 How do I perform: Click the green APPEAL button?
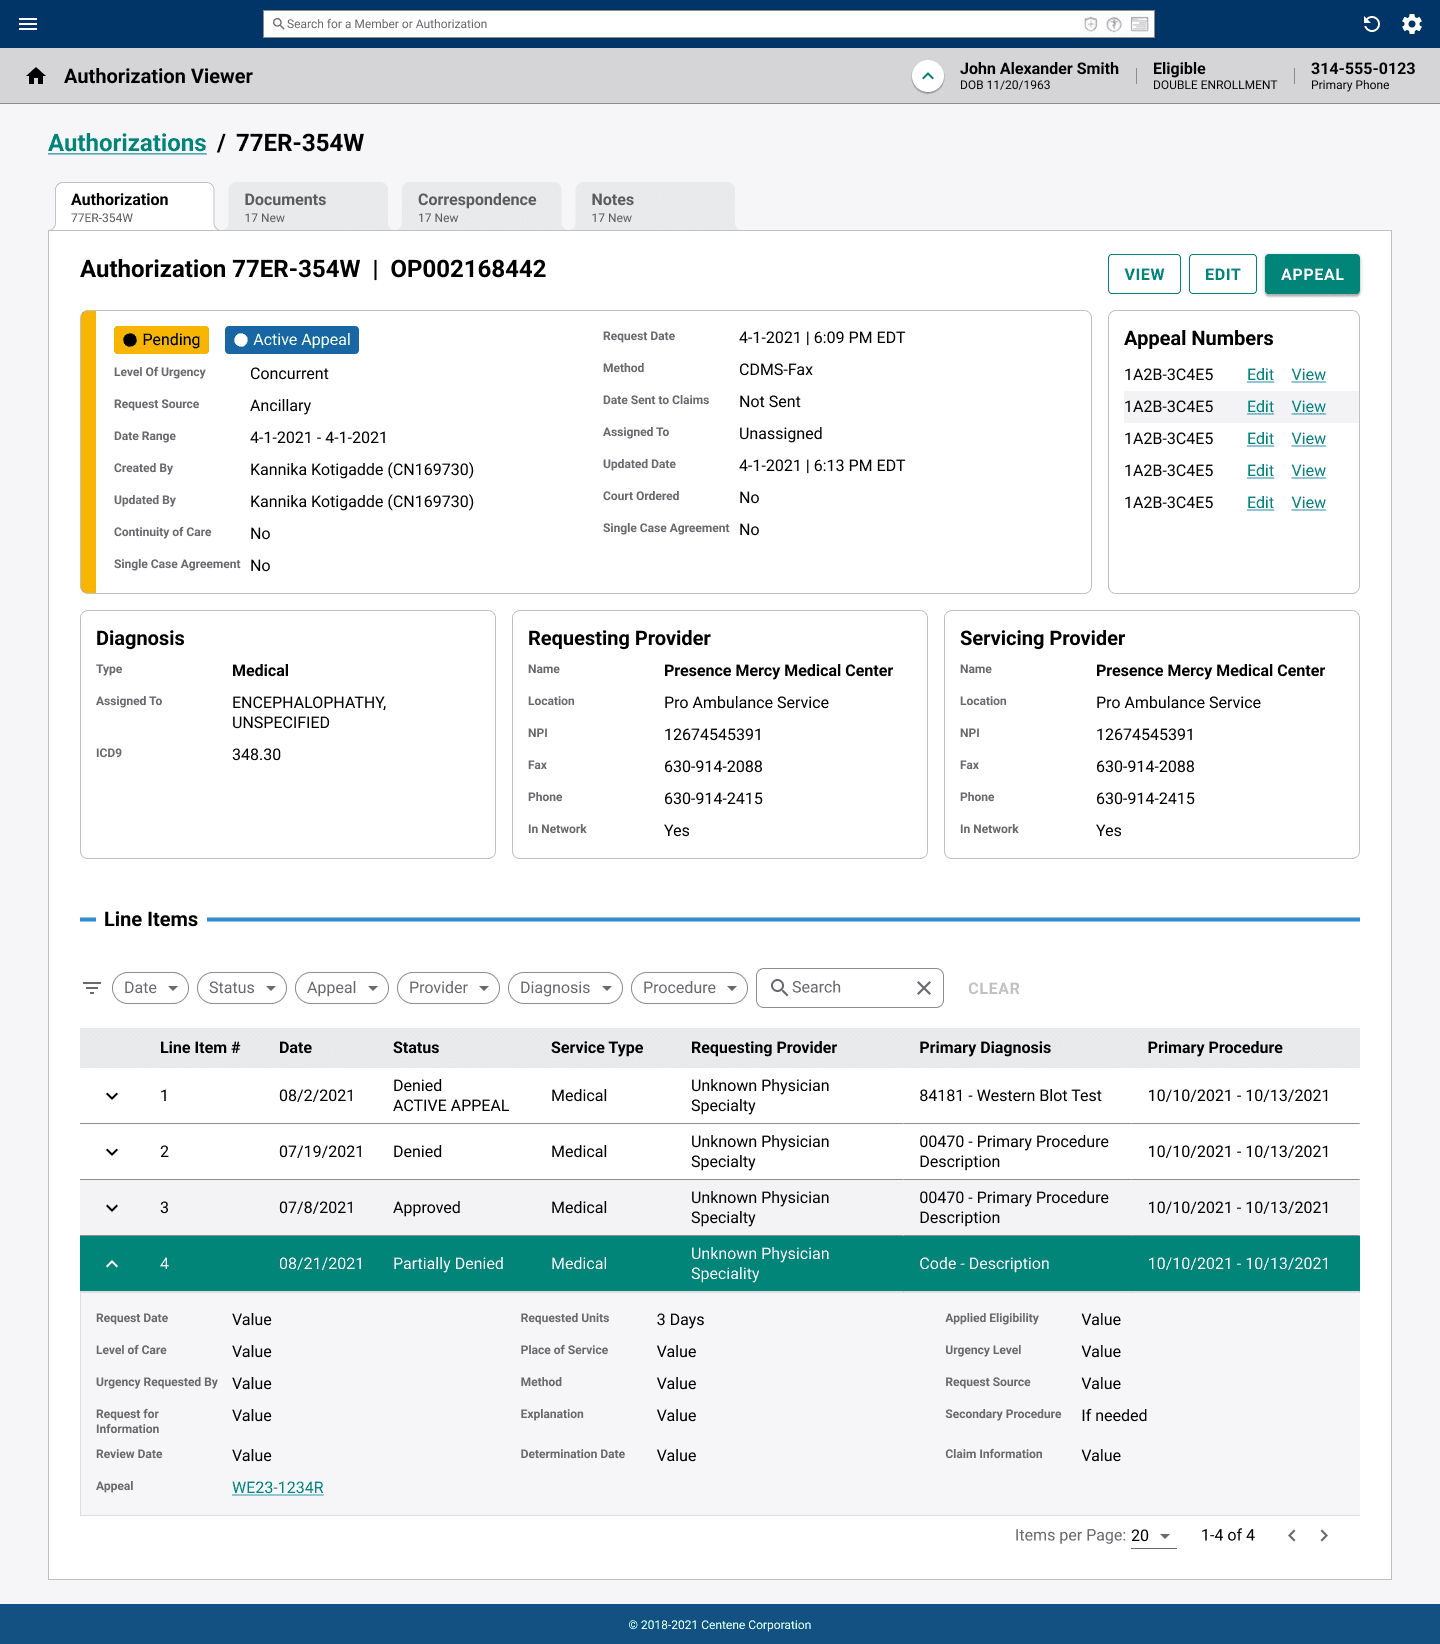pyautogui.click(x=1312, y=274)
